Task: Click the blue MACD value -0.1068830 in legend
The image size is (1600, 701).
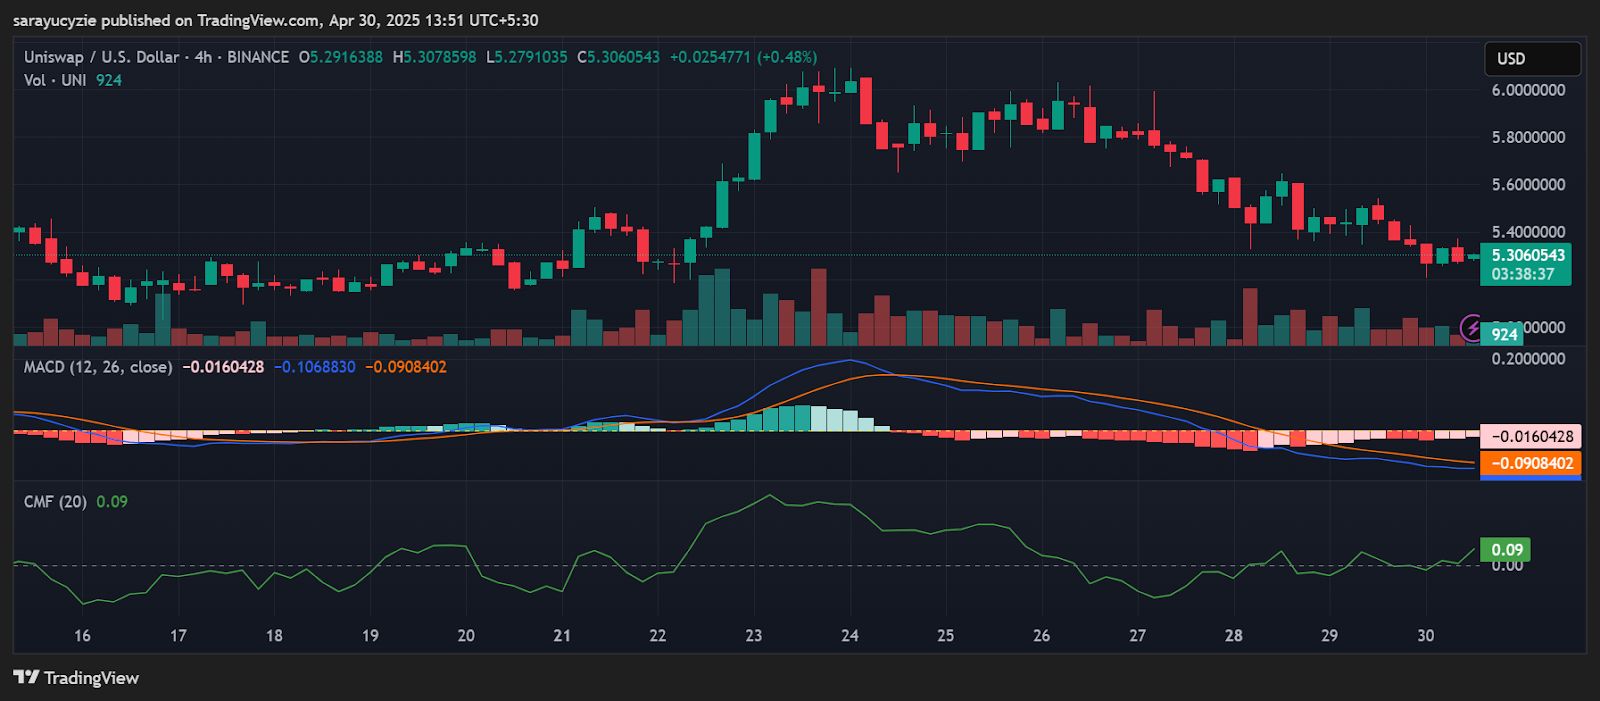Action: click(315, 367)
